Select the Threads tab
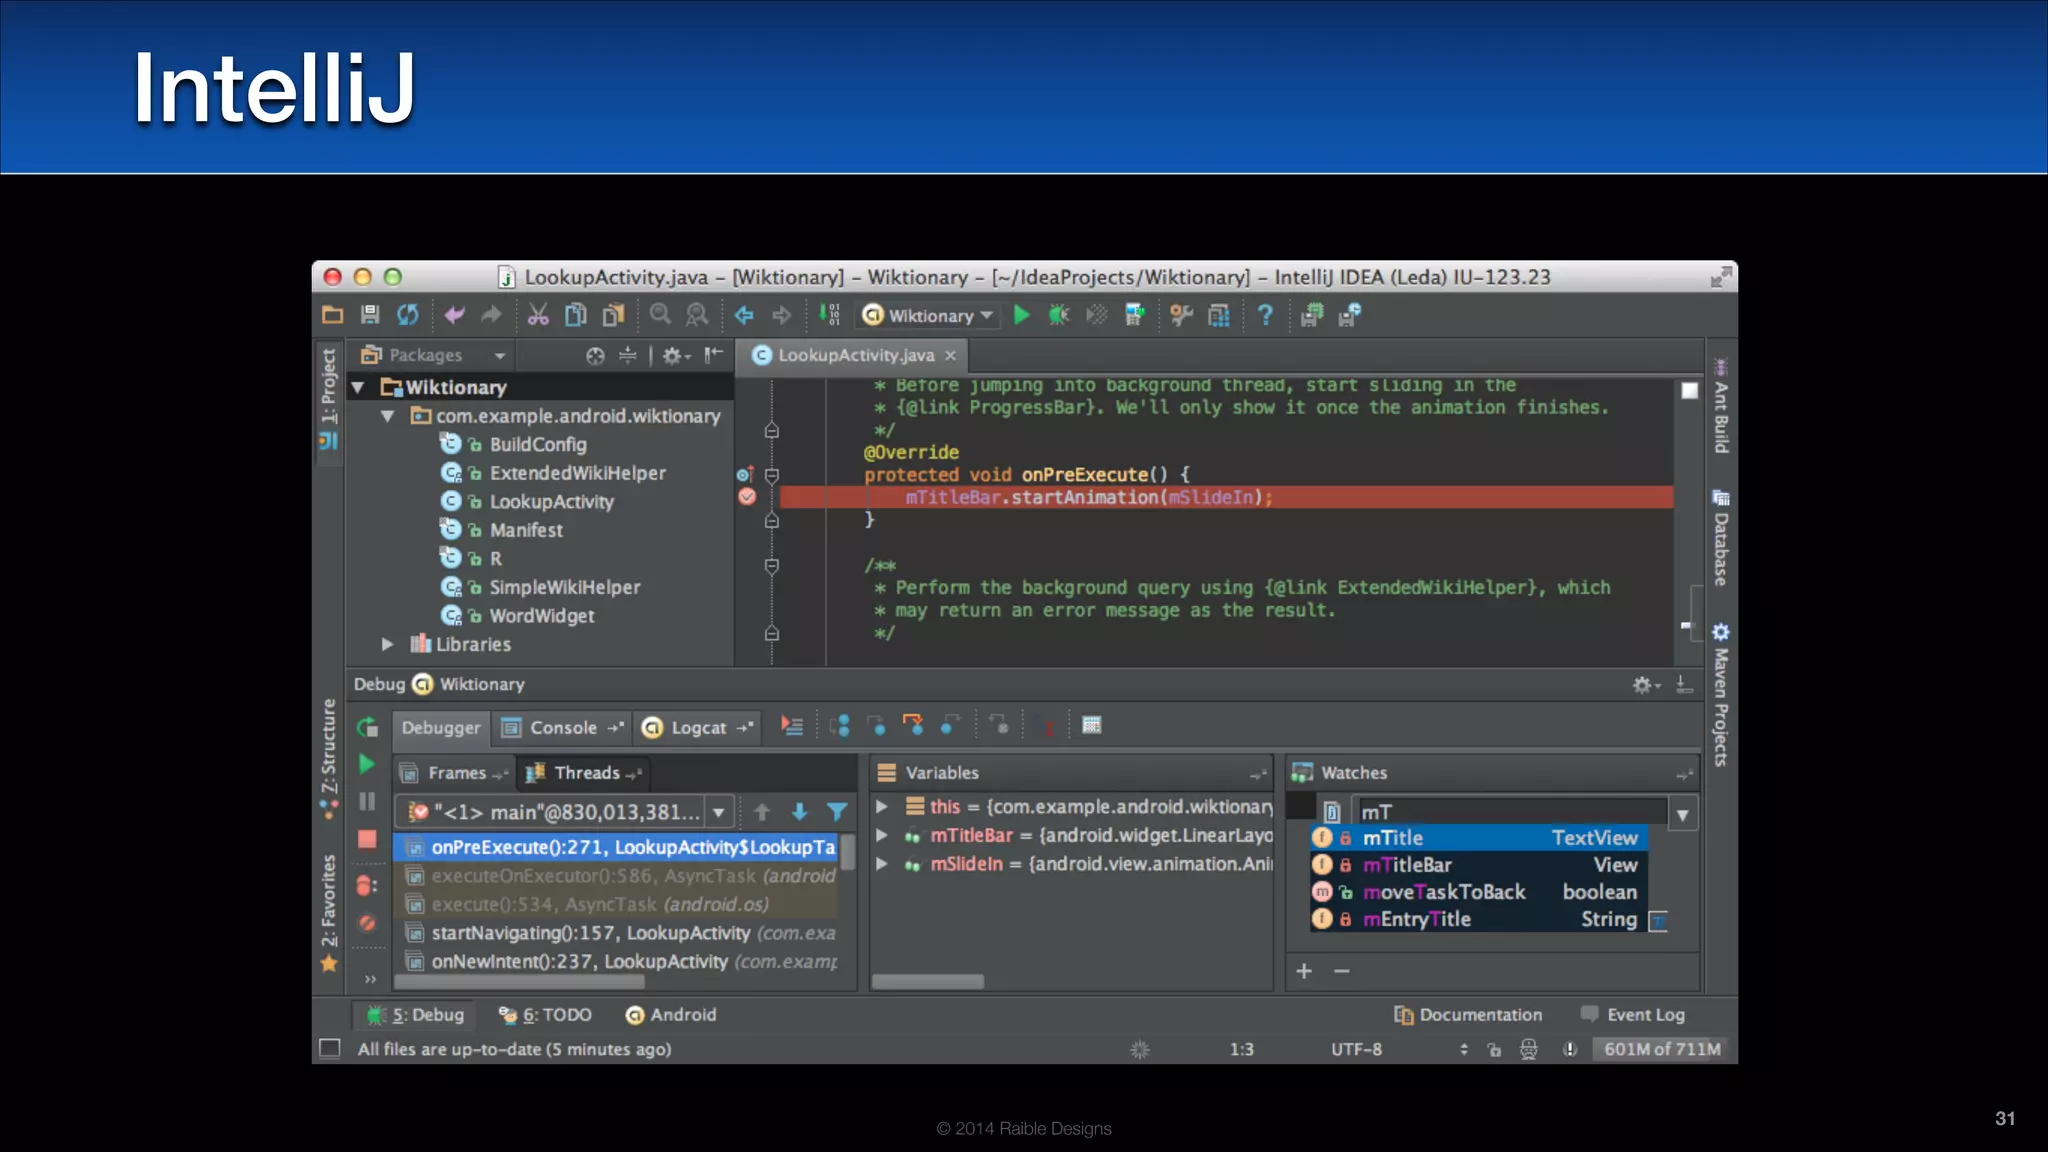Image resolution: width=2048 pixels, height=1152 pixels. [584, 773]
